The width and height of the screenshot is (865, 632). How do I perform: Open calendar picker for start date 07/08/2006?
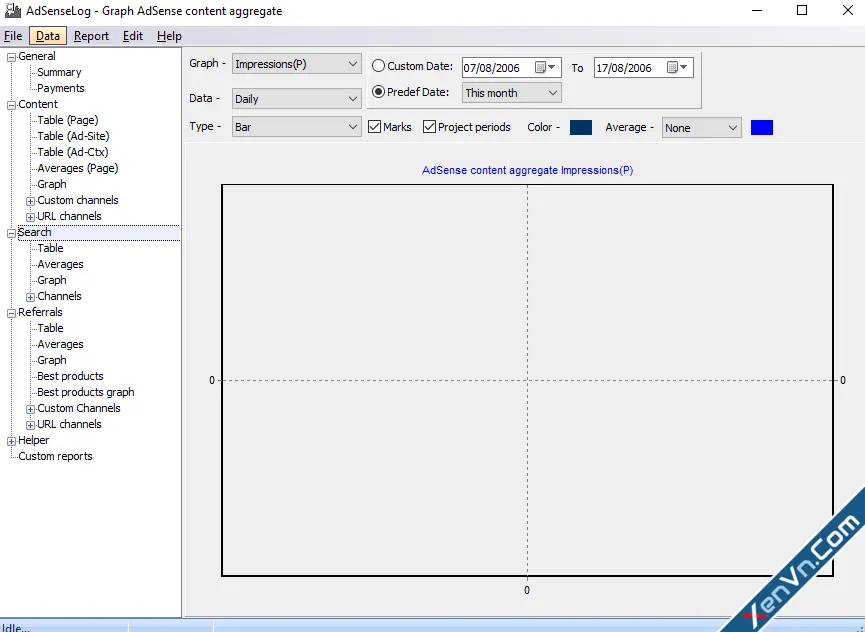(545, 67)
